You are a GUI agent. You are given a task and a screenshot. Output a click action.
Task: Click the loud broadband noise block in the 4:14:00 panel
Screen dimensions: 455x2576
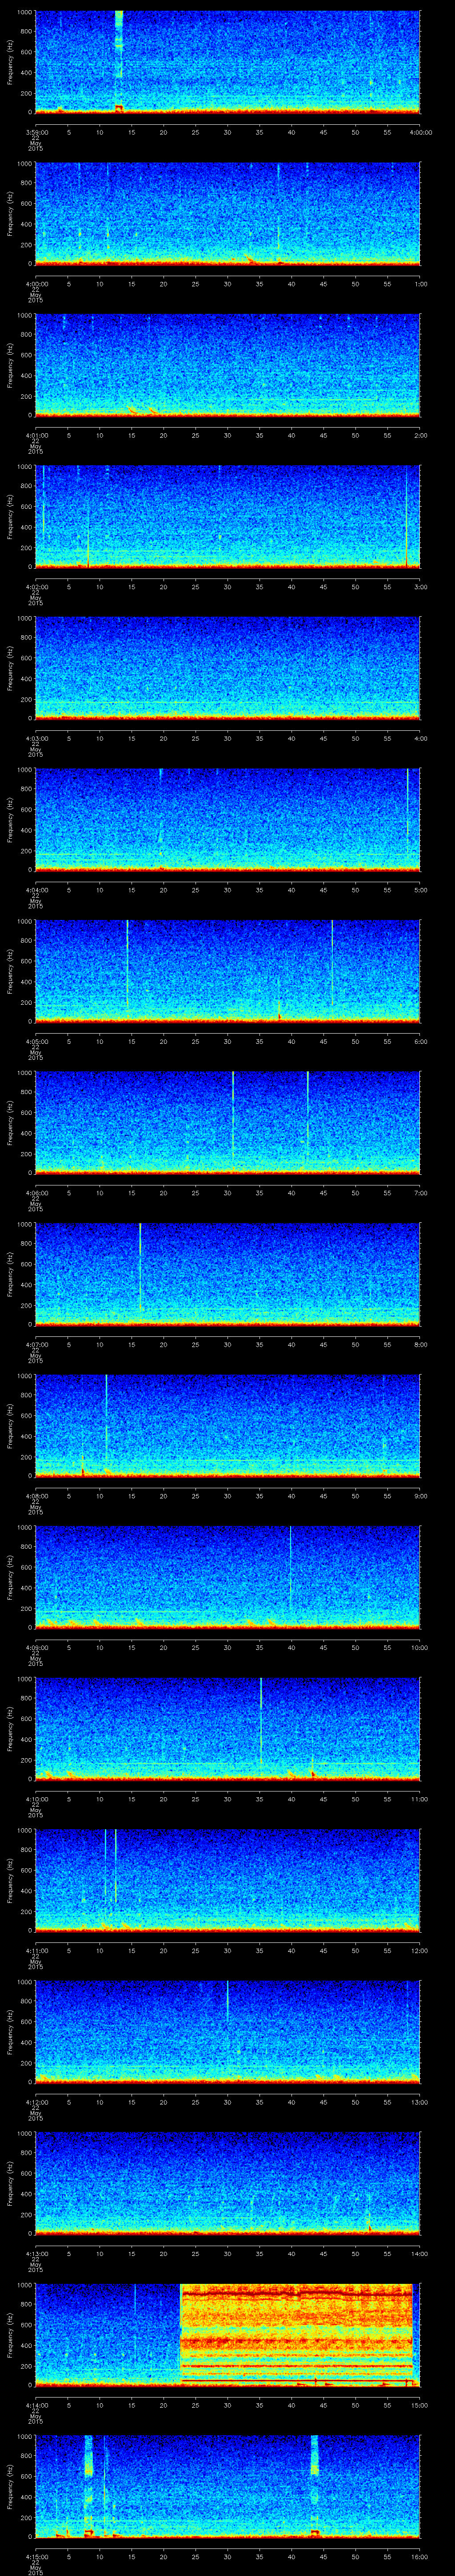296,2334
